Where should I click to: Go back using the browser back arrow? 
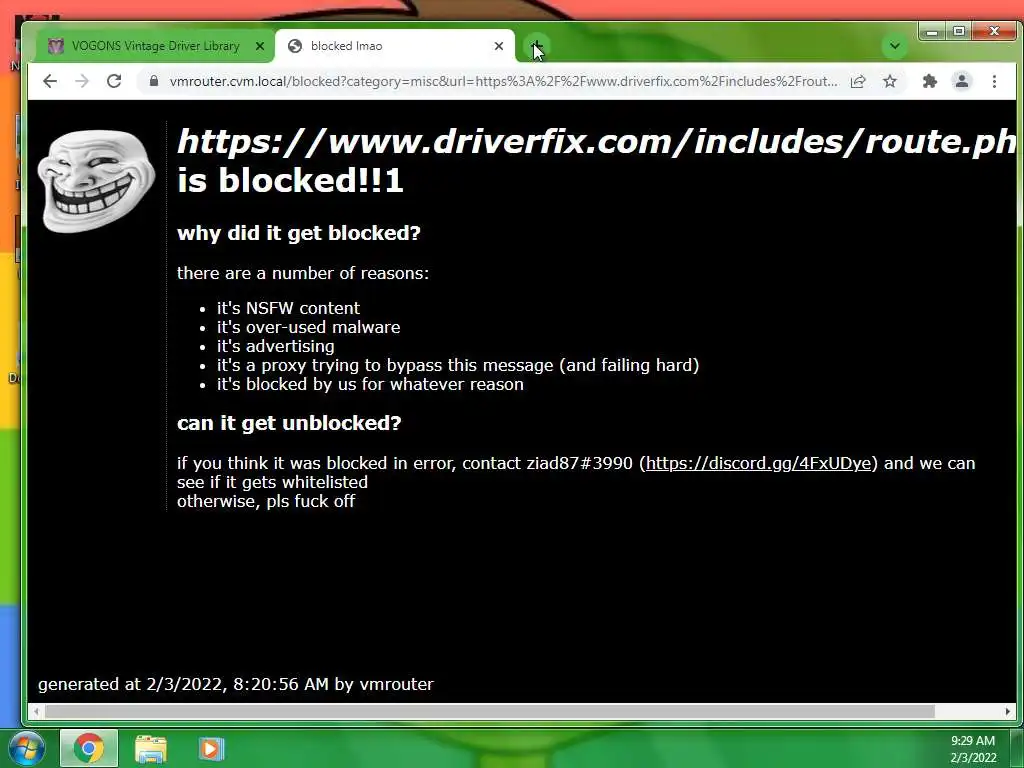(x=50, y=81)
